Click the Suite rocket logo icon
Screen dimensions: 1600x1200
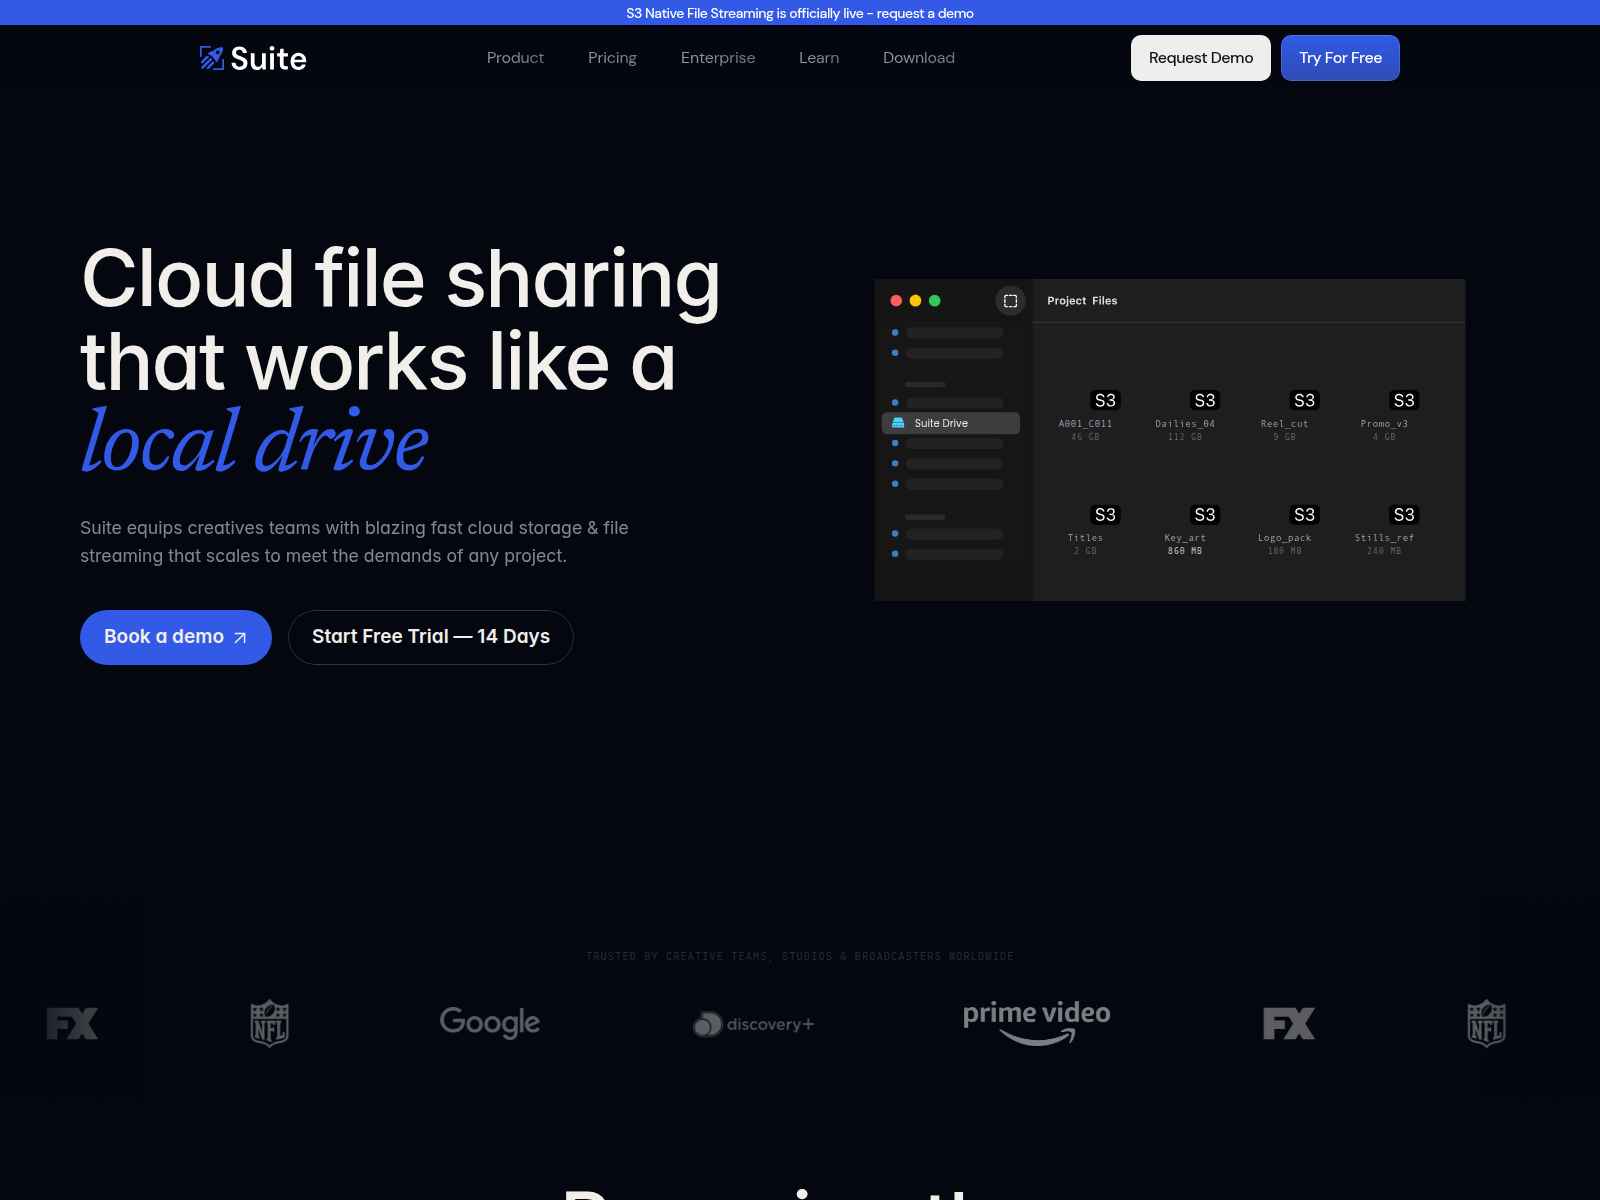pyautogui.click(x=211, y=58)
